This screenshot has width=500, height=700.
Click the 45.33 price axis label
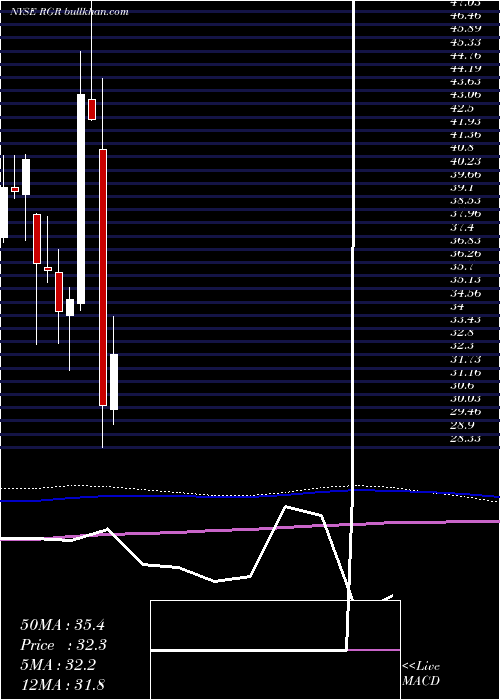pyautogui.click(x=467, y=42)
